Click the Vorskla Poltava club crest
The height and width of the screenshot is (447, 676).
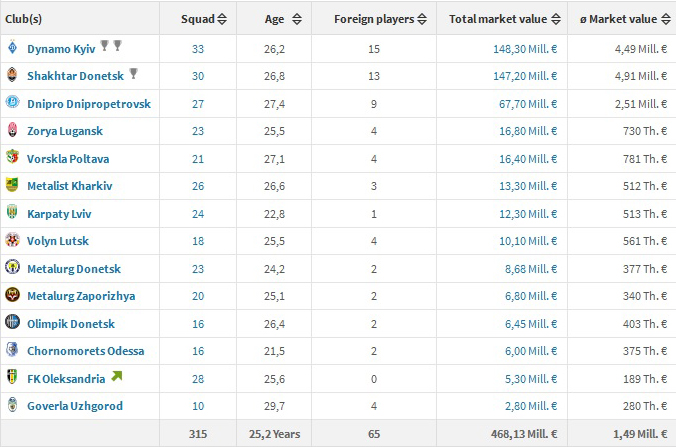12,158
